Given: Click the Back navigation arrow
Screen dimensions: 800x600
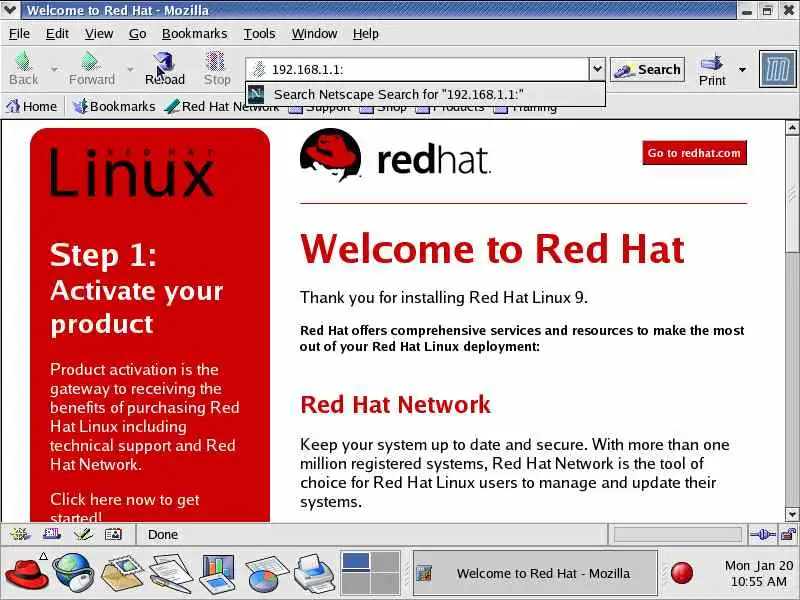Looking at the screenshot, I should click(23, 68).
